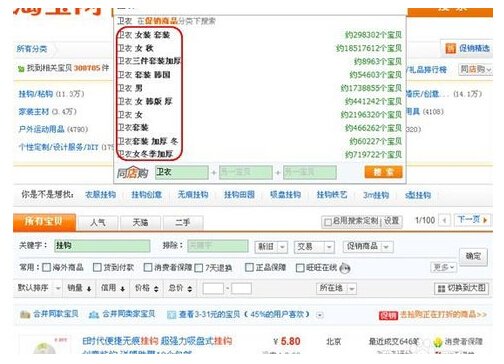Click the 查看3-31元的宝贝 icon

point(171,315)
